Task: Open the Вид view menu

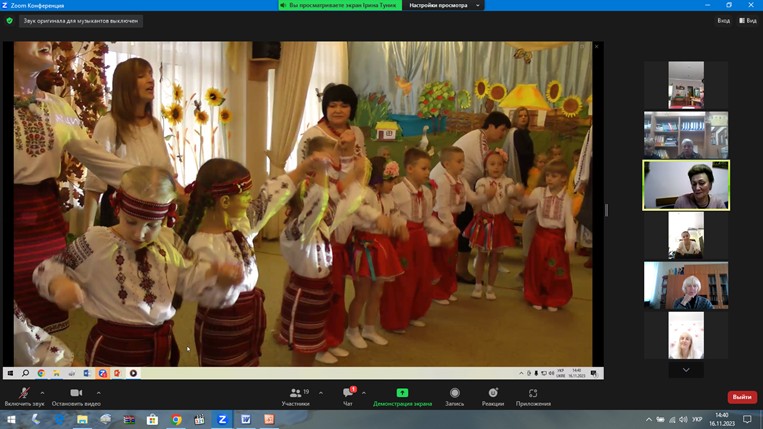Action: click(x=748, y=21)
